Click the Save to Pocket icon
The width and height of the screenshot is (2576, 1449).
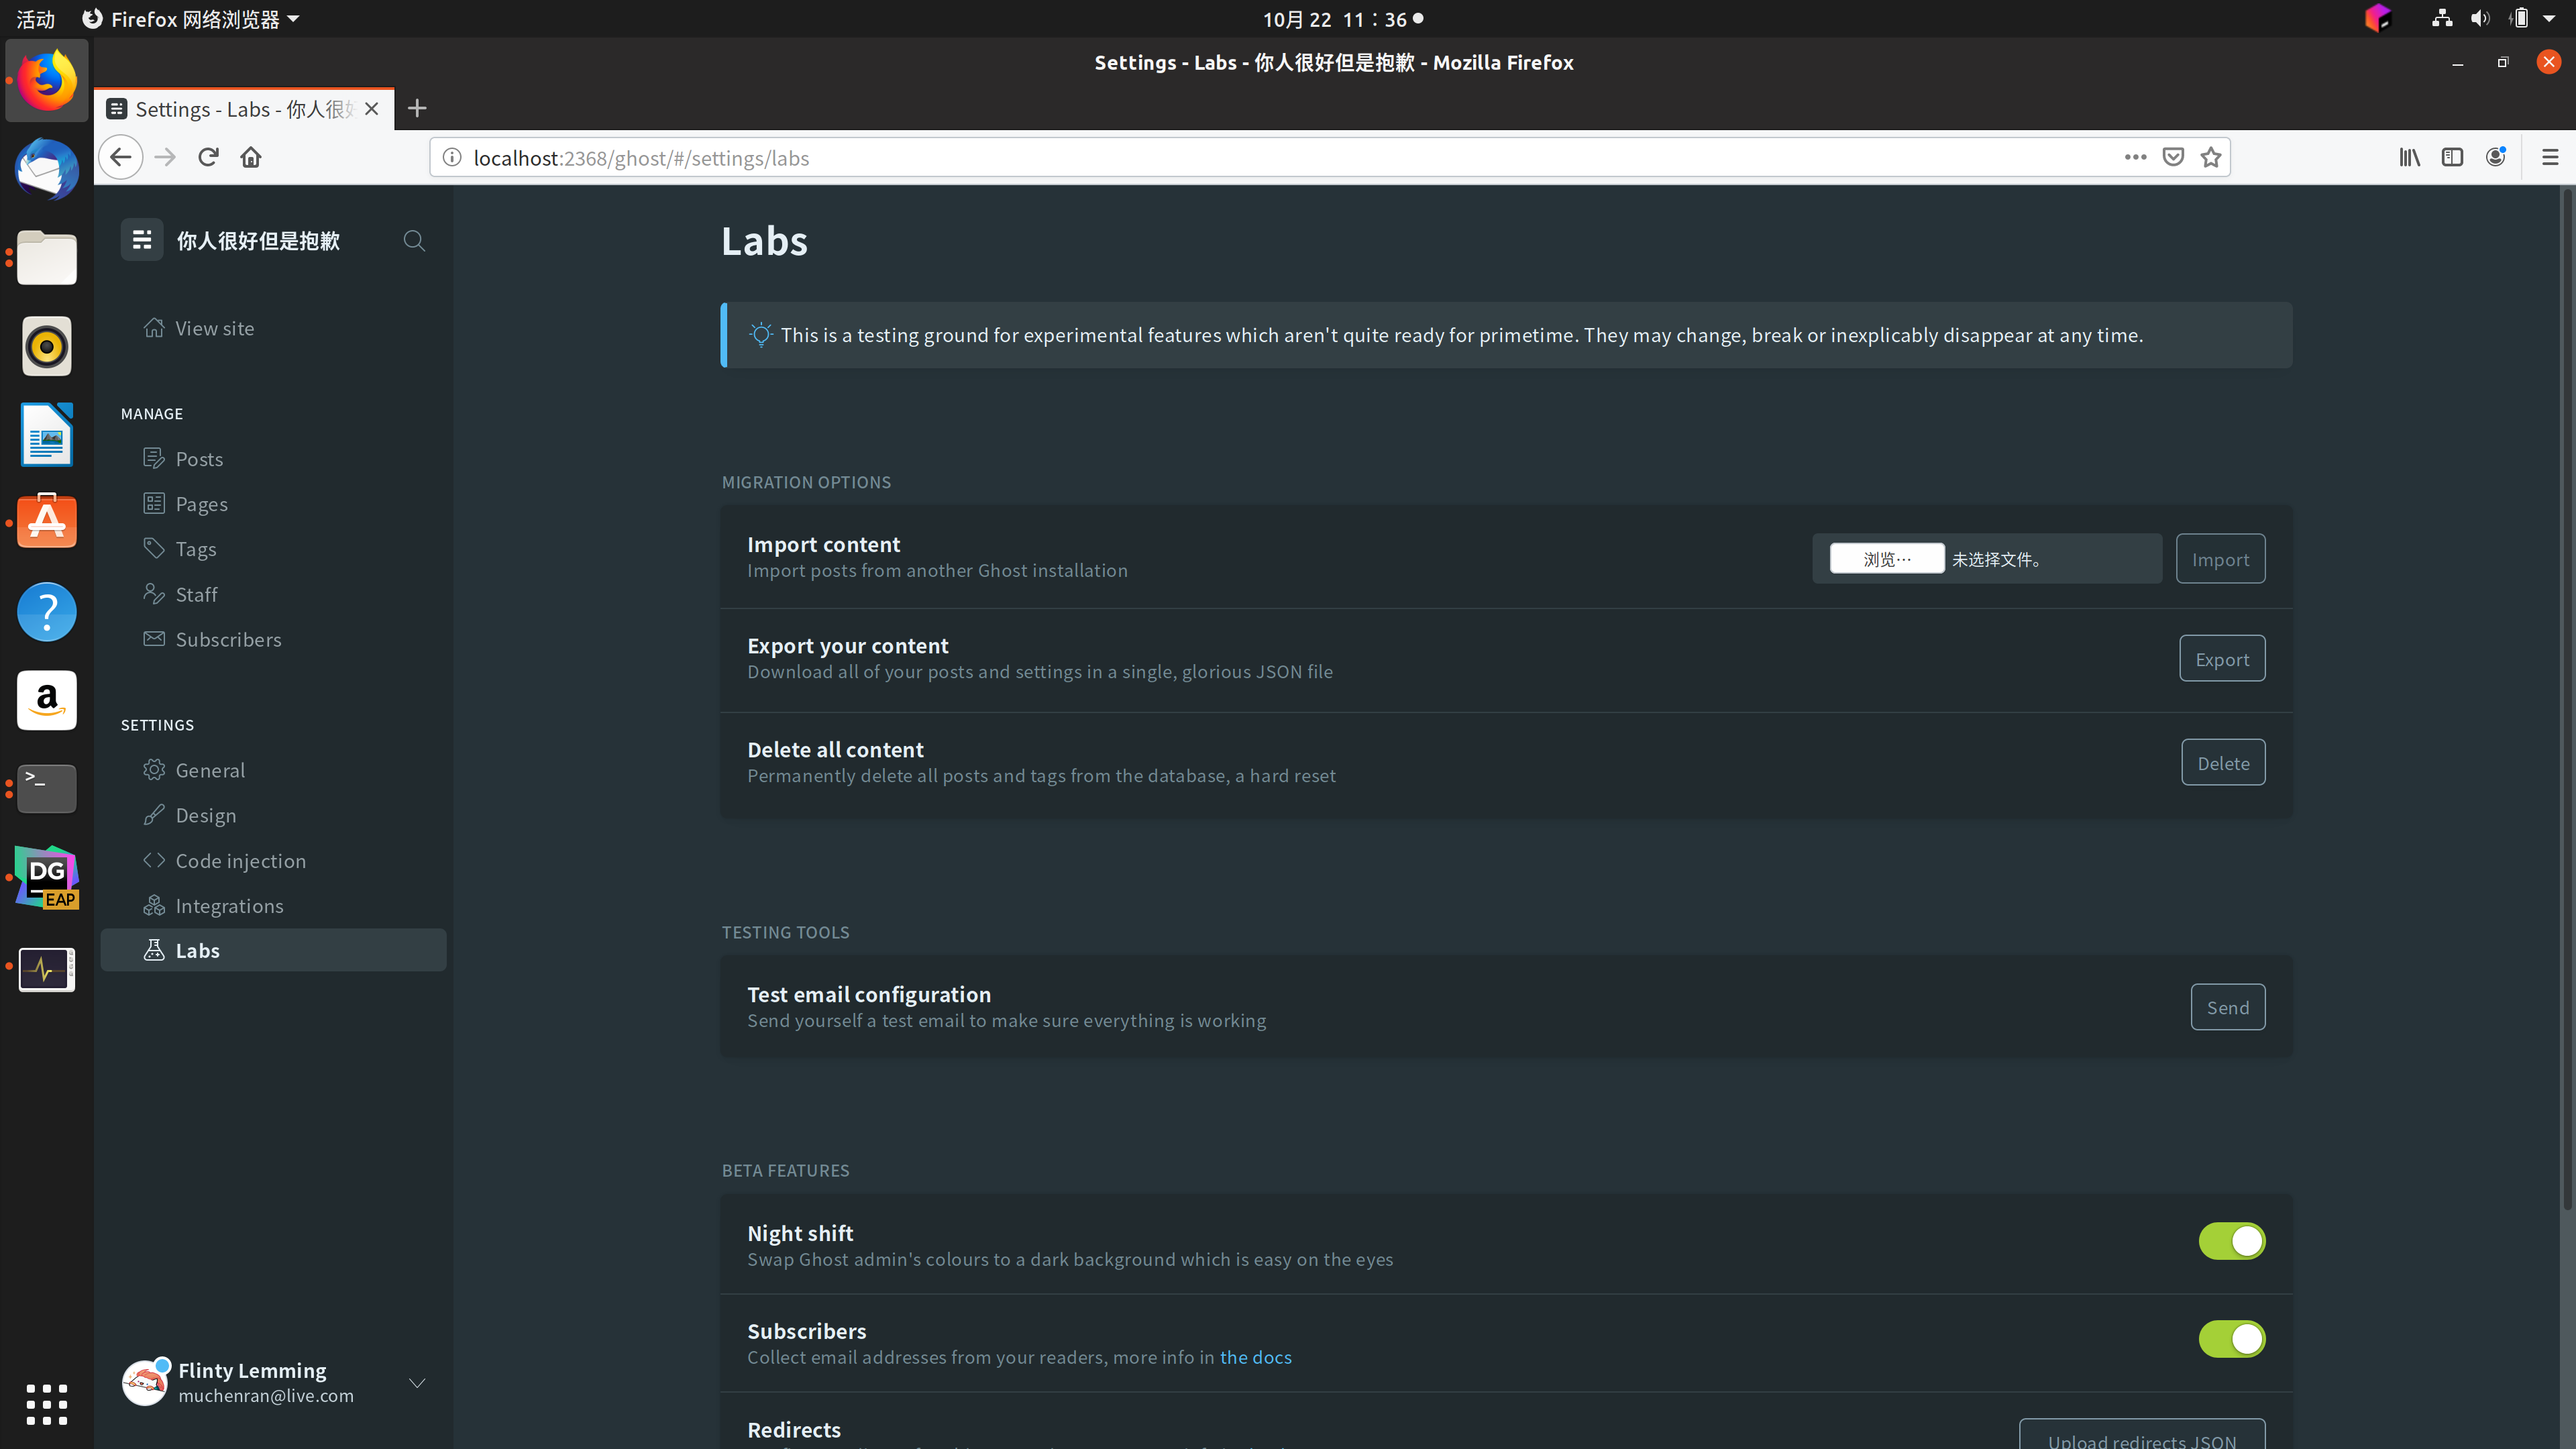pyautogui.click(x=2172, y=157)
